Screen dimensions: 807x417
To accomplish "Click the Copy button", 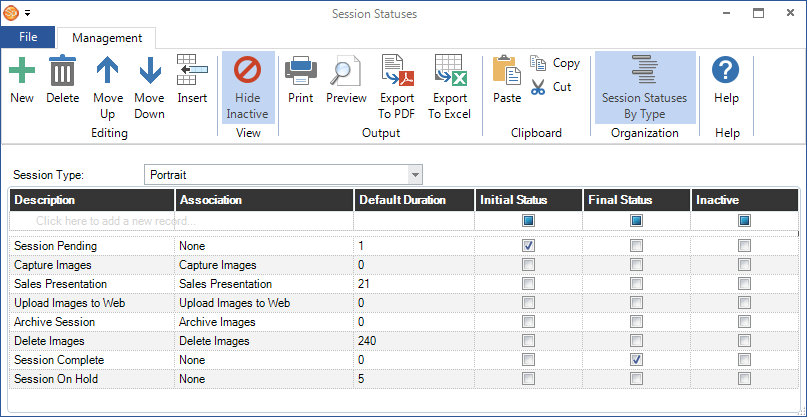I will 556,63.
